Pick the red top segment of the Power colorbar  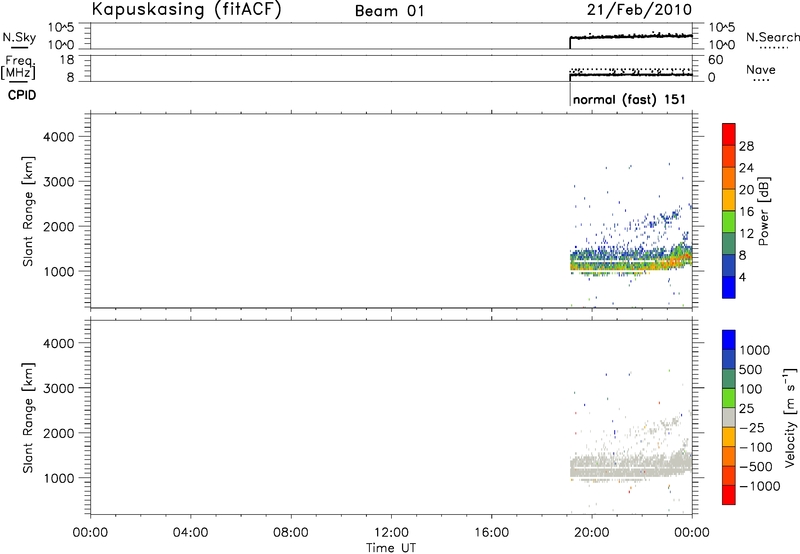tap(729, 134)
